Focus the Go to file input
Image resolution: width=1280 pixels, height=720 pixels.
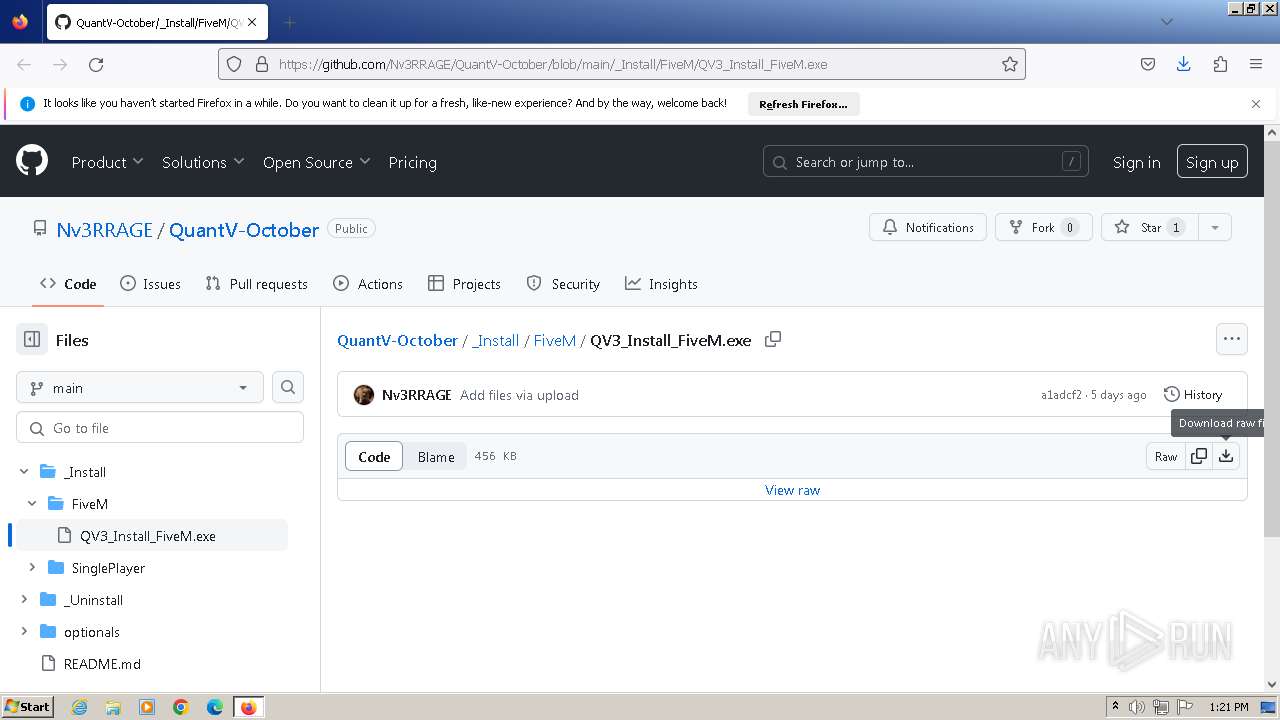coord(160,428)
